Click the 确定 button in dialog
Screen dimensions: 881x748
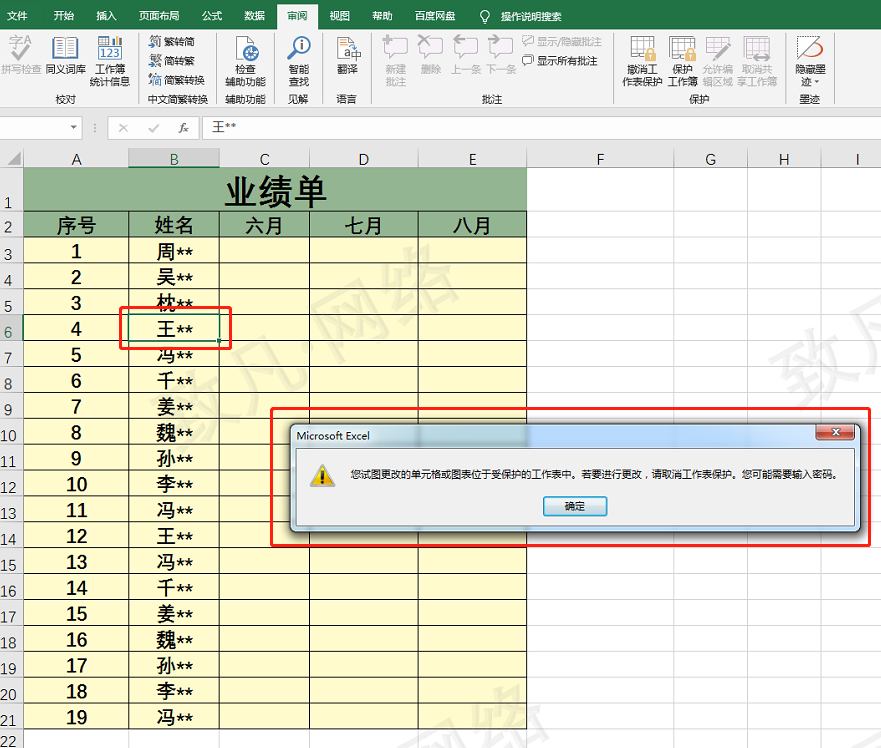(575, 506)
